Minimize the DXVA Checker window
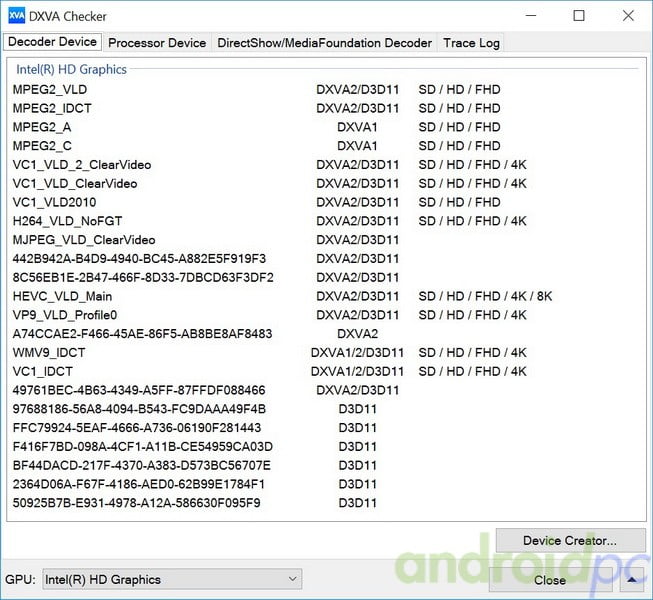 coord(531,16)
